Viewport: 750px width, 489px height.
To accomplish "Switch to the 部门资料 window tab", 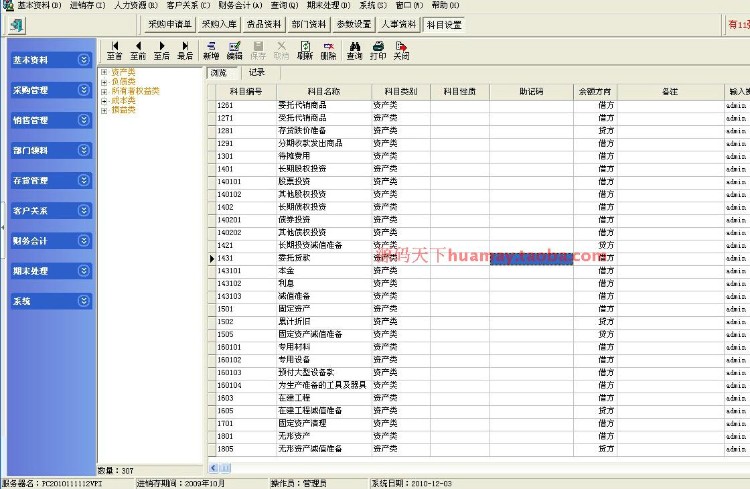I will (x=309, y=24).
